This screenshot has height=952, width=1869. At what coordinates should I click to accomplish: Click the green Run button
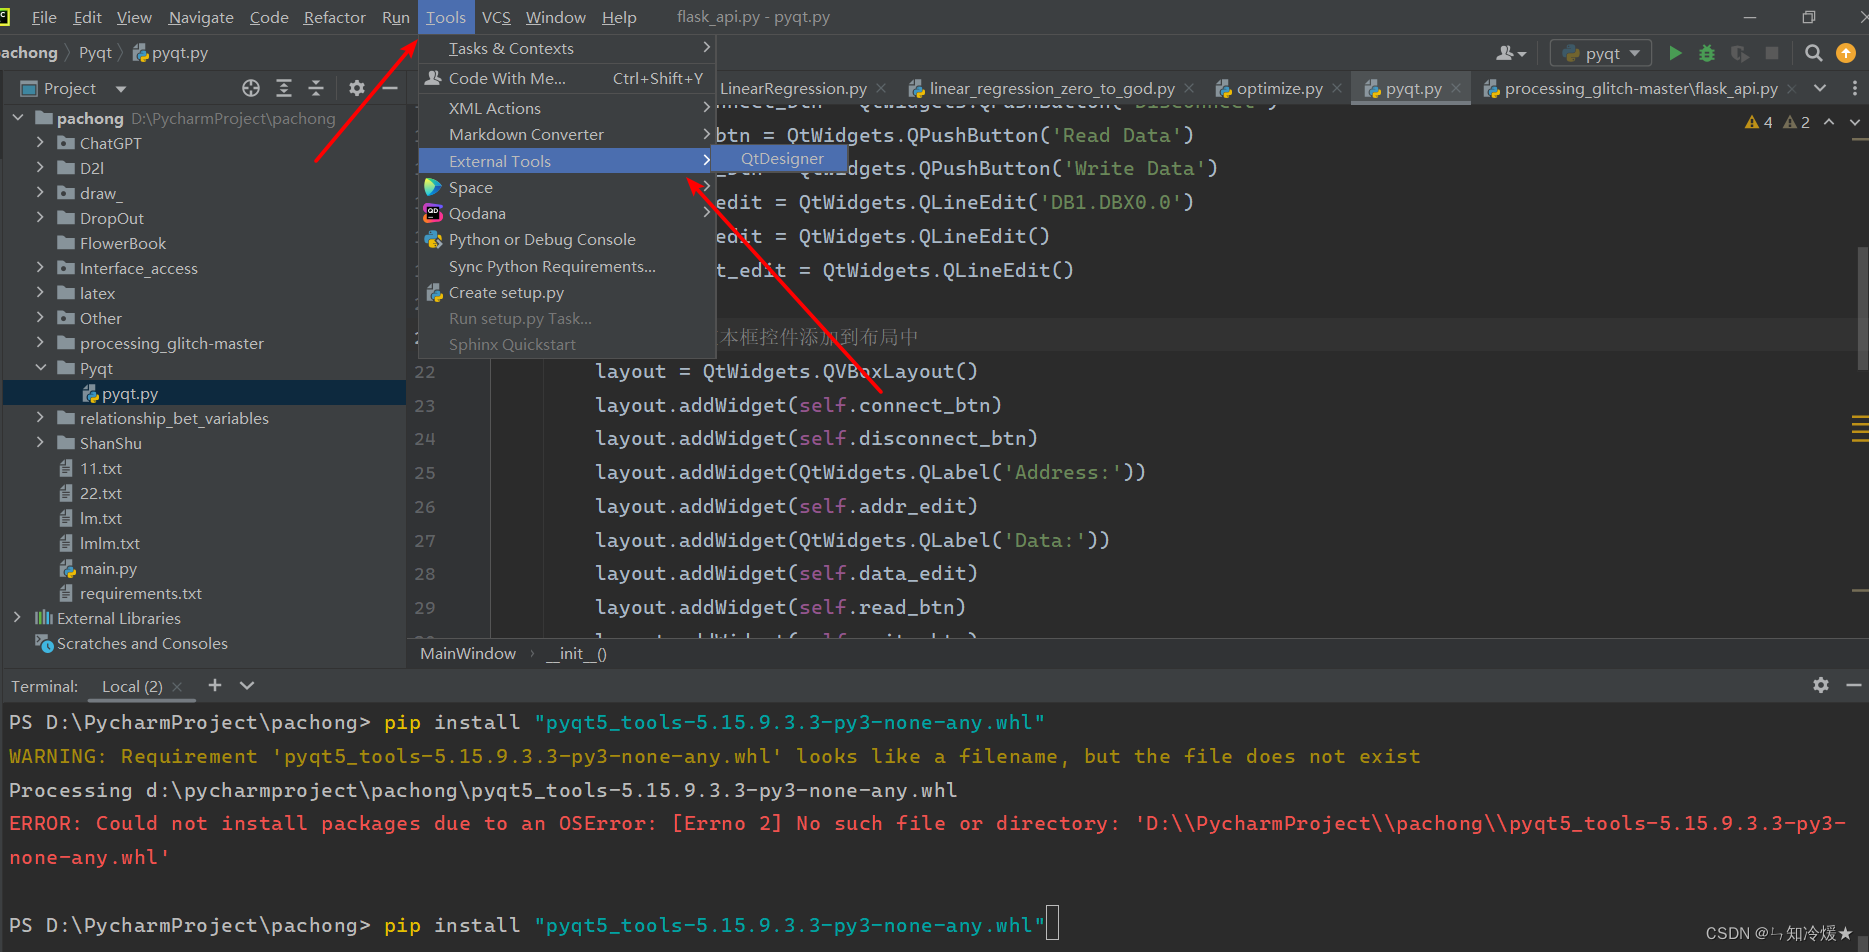1675,53
